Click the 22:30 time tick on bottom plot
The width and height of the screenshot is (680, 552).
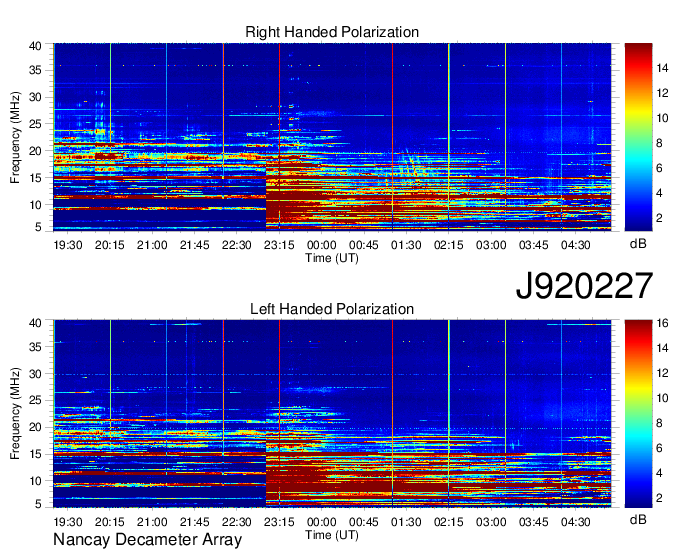[237, 522]
